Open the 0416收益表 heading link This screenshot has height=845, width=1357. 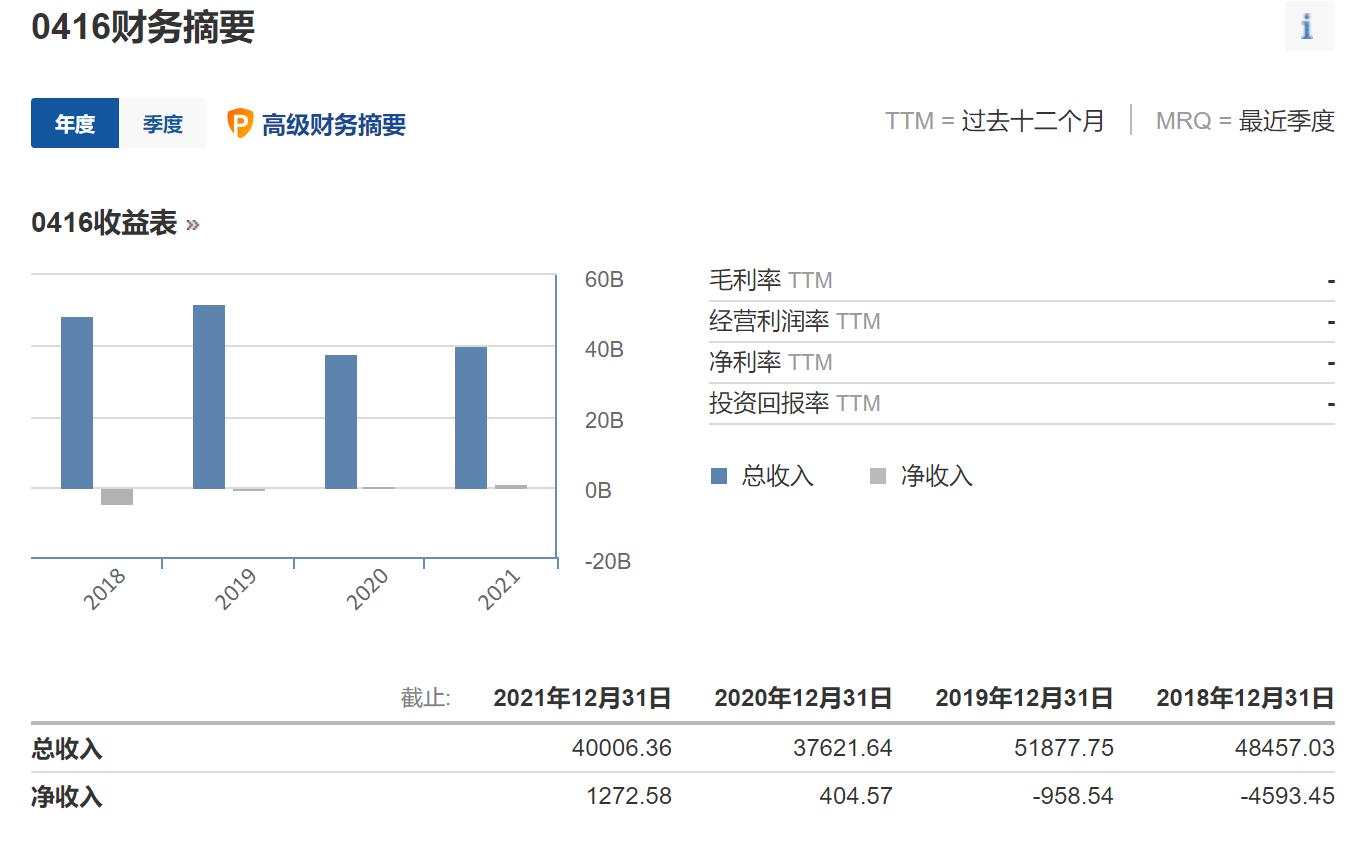pos(104,223)
